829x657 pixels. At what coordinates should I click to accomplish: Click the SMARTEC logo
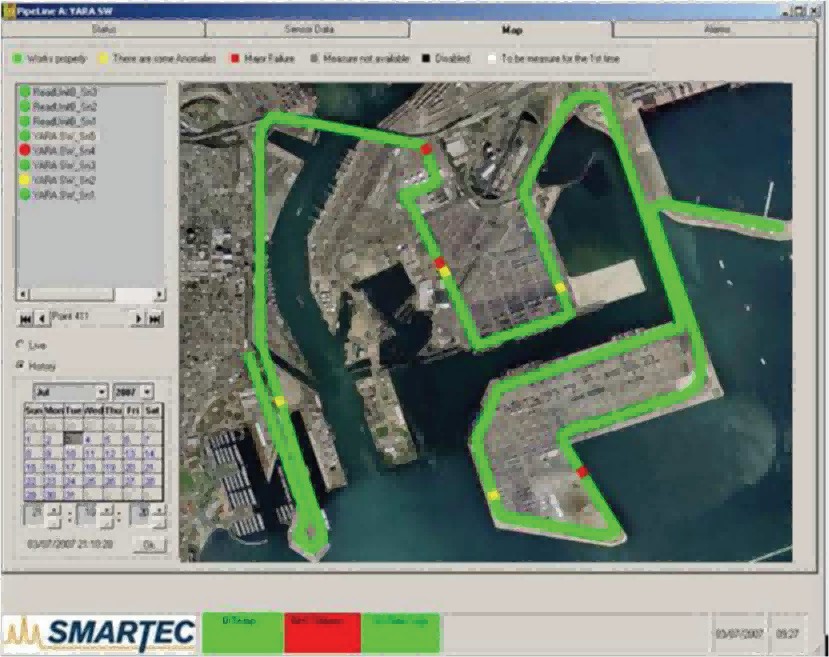point(100,633)
